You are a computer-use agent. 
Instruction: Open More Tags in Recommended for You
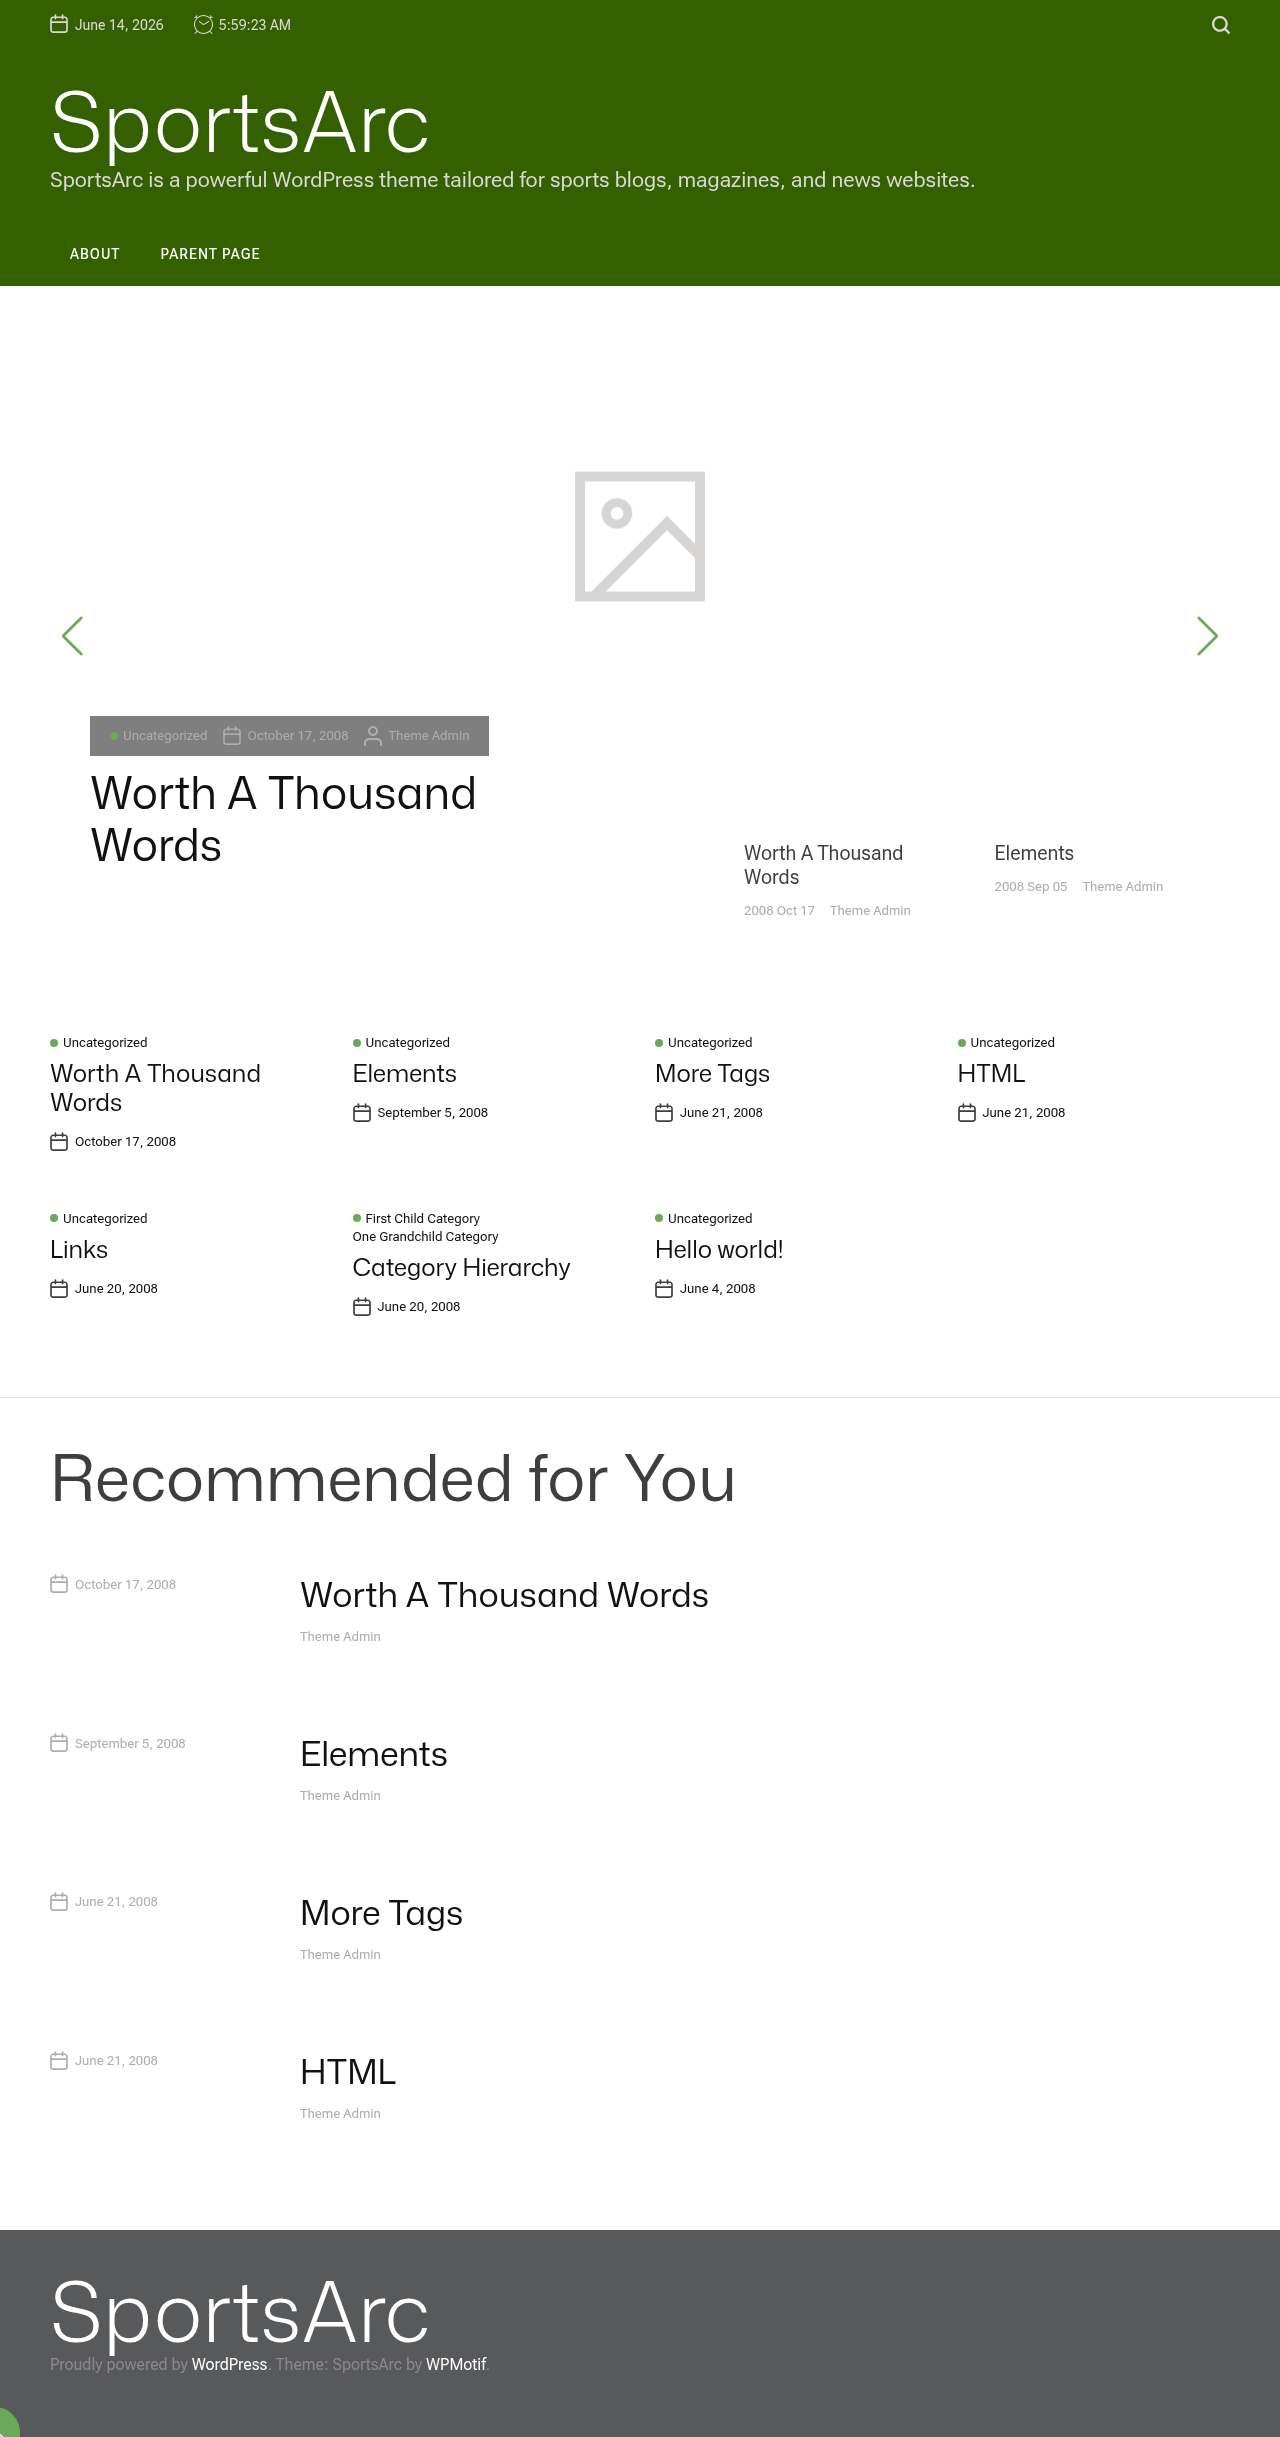click(x=381, y=1913)
